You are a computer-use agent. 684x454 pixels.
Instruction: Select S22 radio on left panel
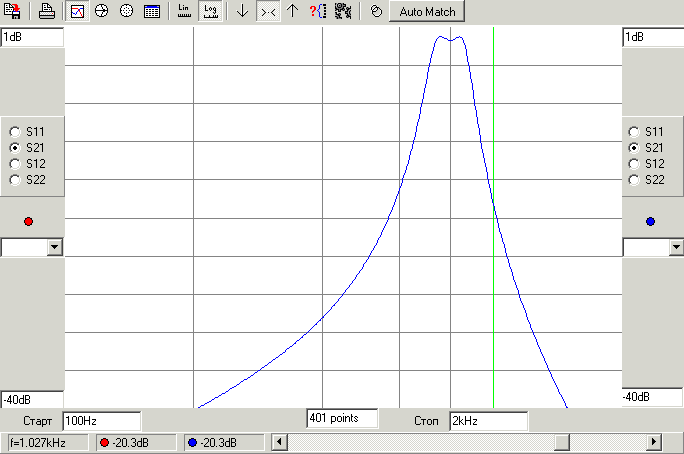[15, 180]
